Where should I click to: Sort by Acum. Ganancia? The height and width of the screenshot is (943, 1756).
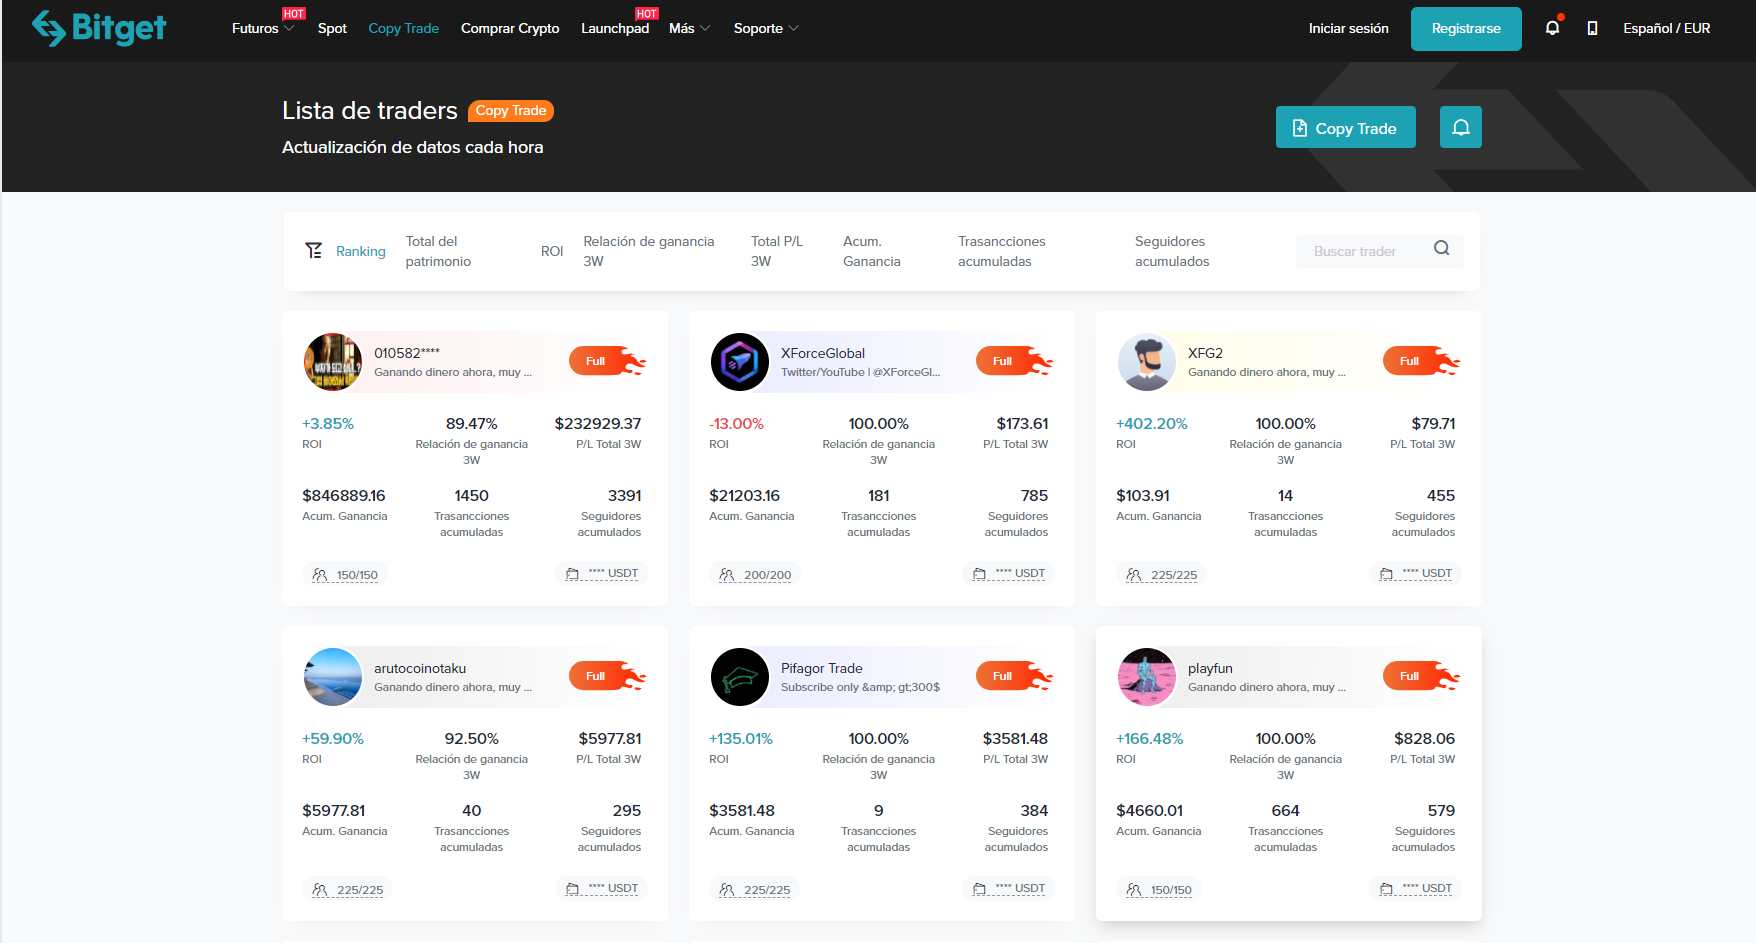tap(871, 251)
